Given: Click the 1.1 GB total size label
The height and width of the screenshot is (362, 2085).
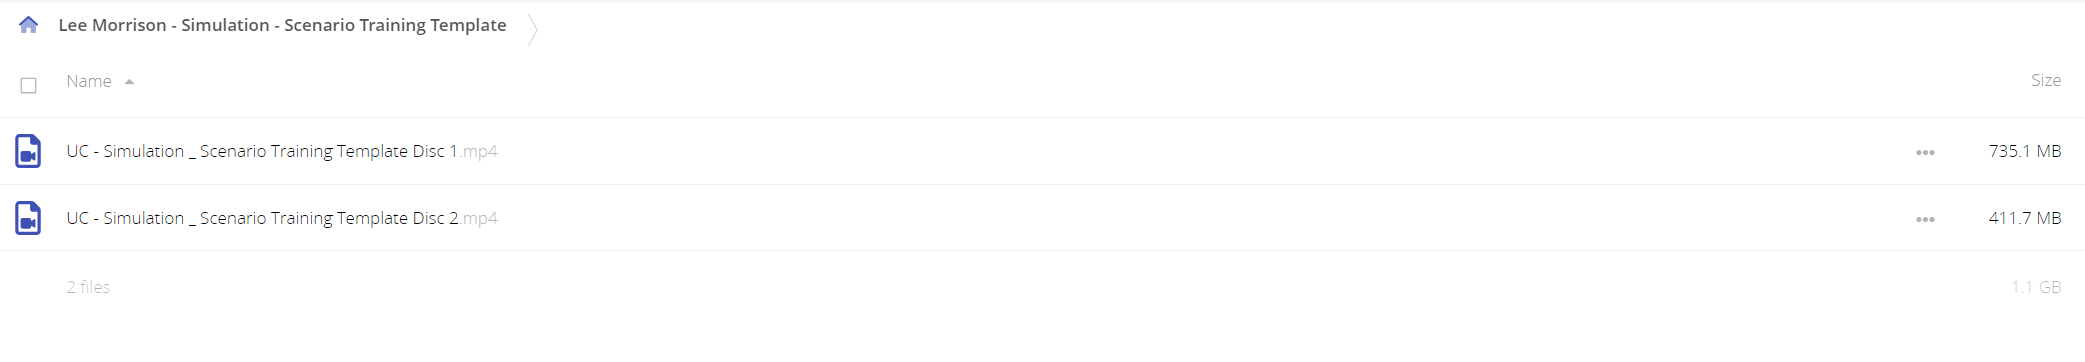Looking at the screenshot, I should point(2036,287).
